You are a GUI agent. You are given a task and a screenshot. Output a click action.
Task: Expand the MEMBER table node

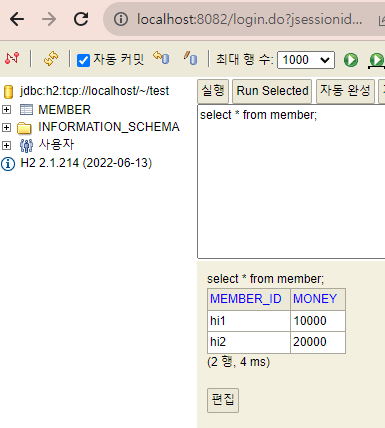pos(6,109)
